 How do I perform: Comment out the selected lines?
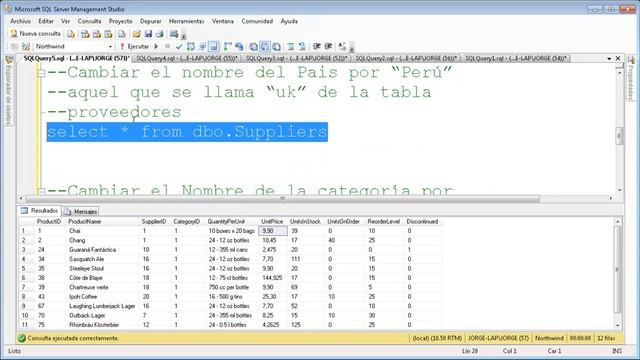pyautogui.click(x=290, y=47)
